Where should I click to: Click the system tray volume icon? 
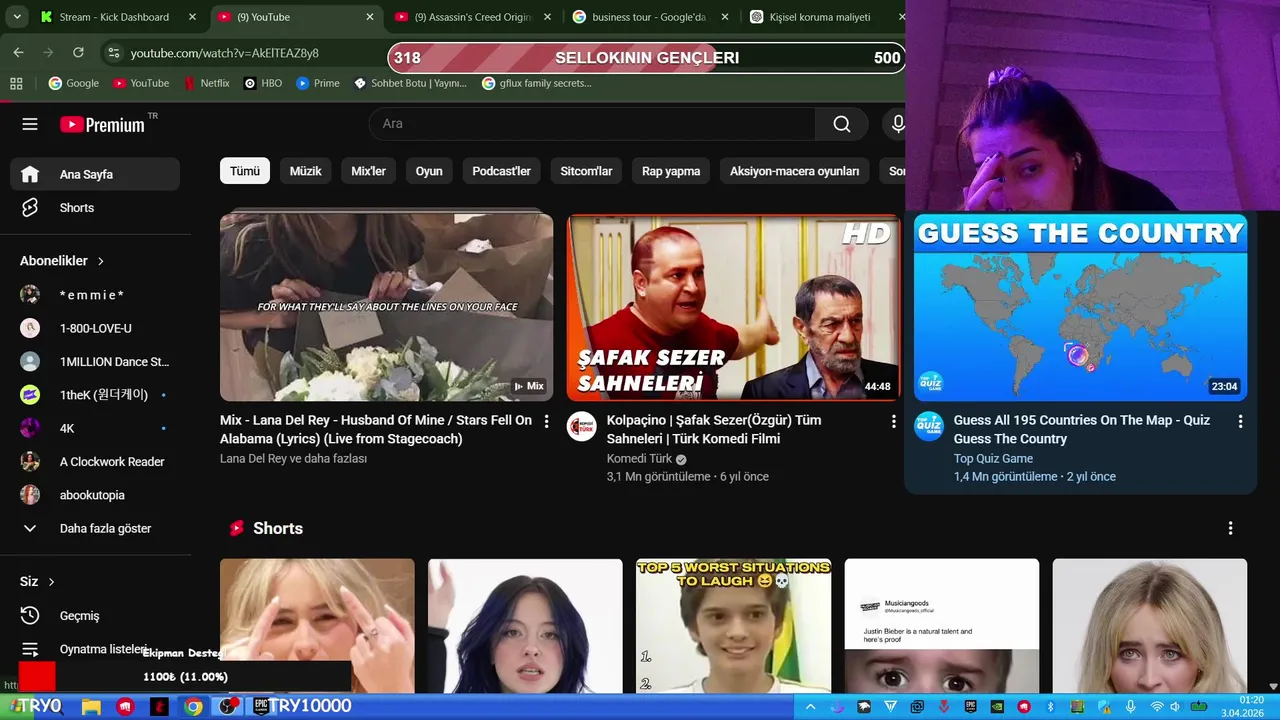tap(1176, 707)
